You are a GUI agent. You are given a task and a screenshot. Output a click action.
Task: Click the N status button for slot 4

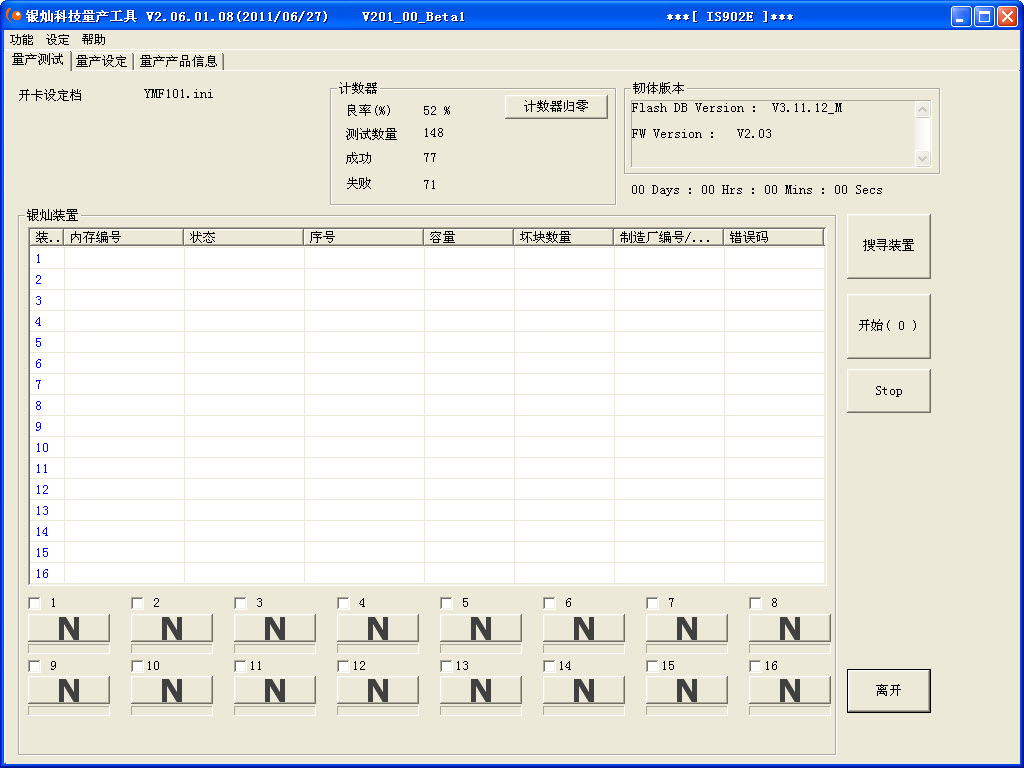click(x=378, y=628)
